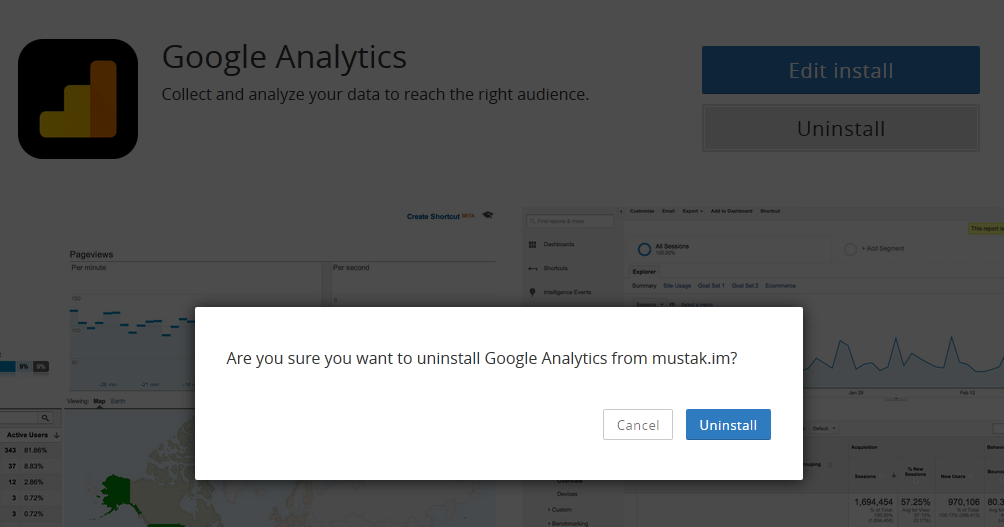Click the graduation cap icon beside Create Shortcut

click(x=488, y=215)
